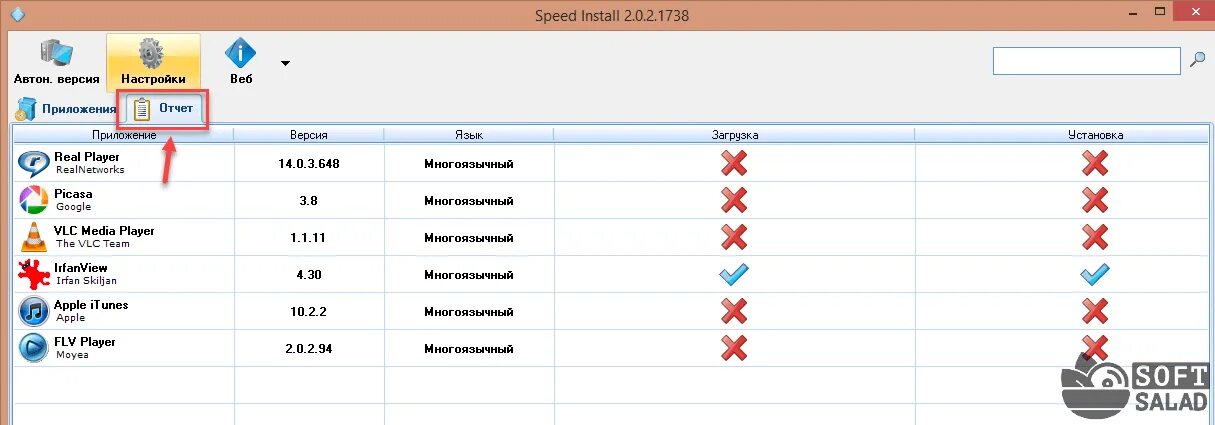Click the Apple iTunes icon
The image size is (1215, 425).
pyautogui.click(x=34, y=311)
